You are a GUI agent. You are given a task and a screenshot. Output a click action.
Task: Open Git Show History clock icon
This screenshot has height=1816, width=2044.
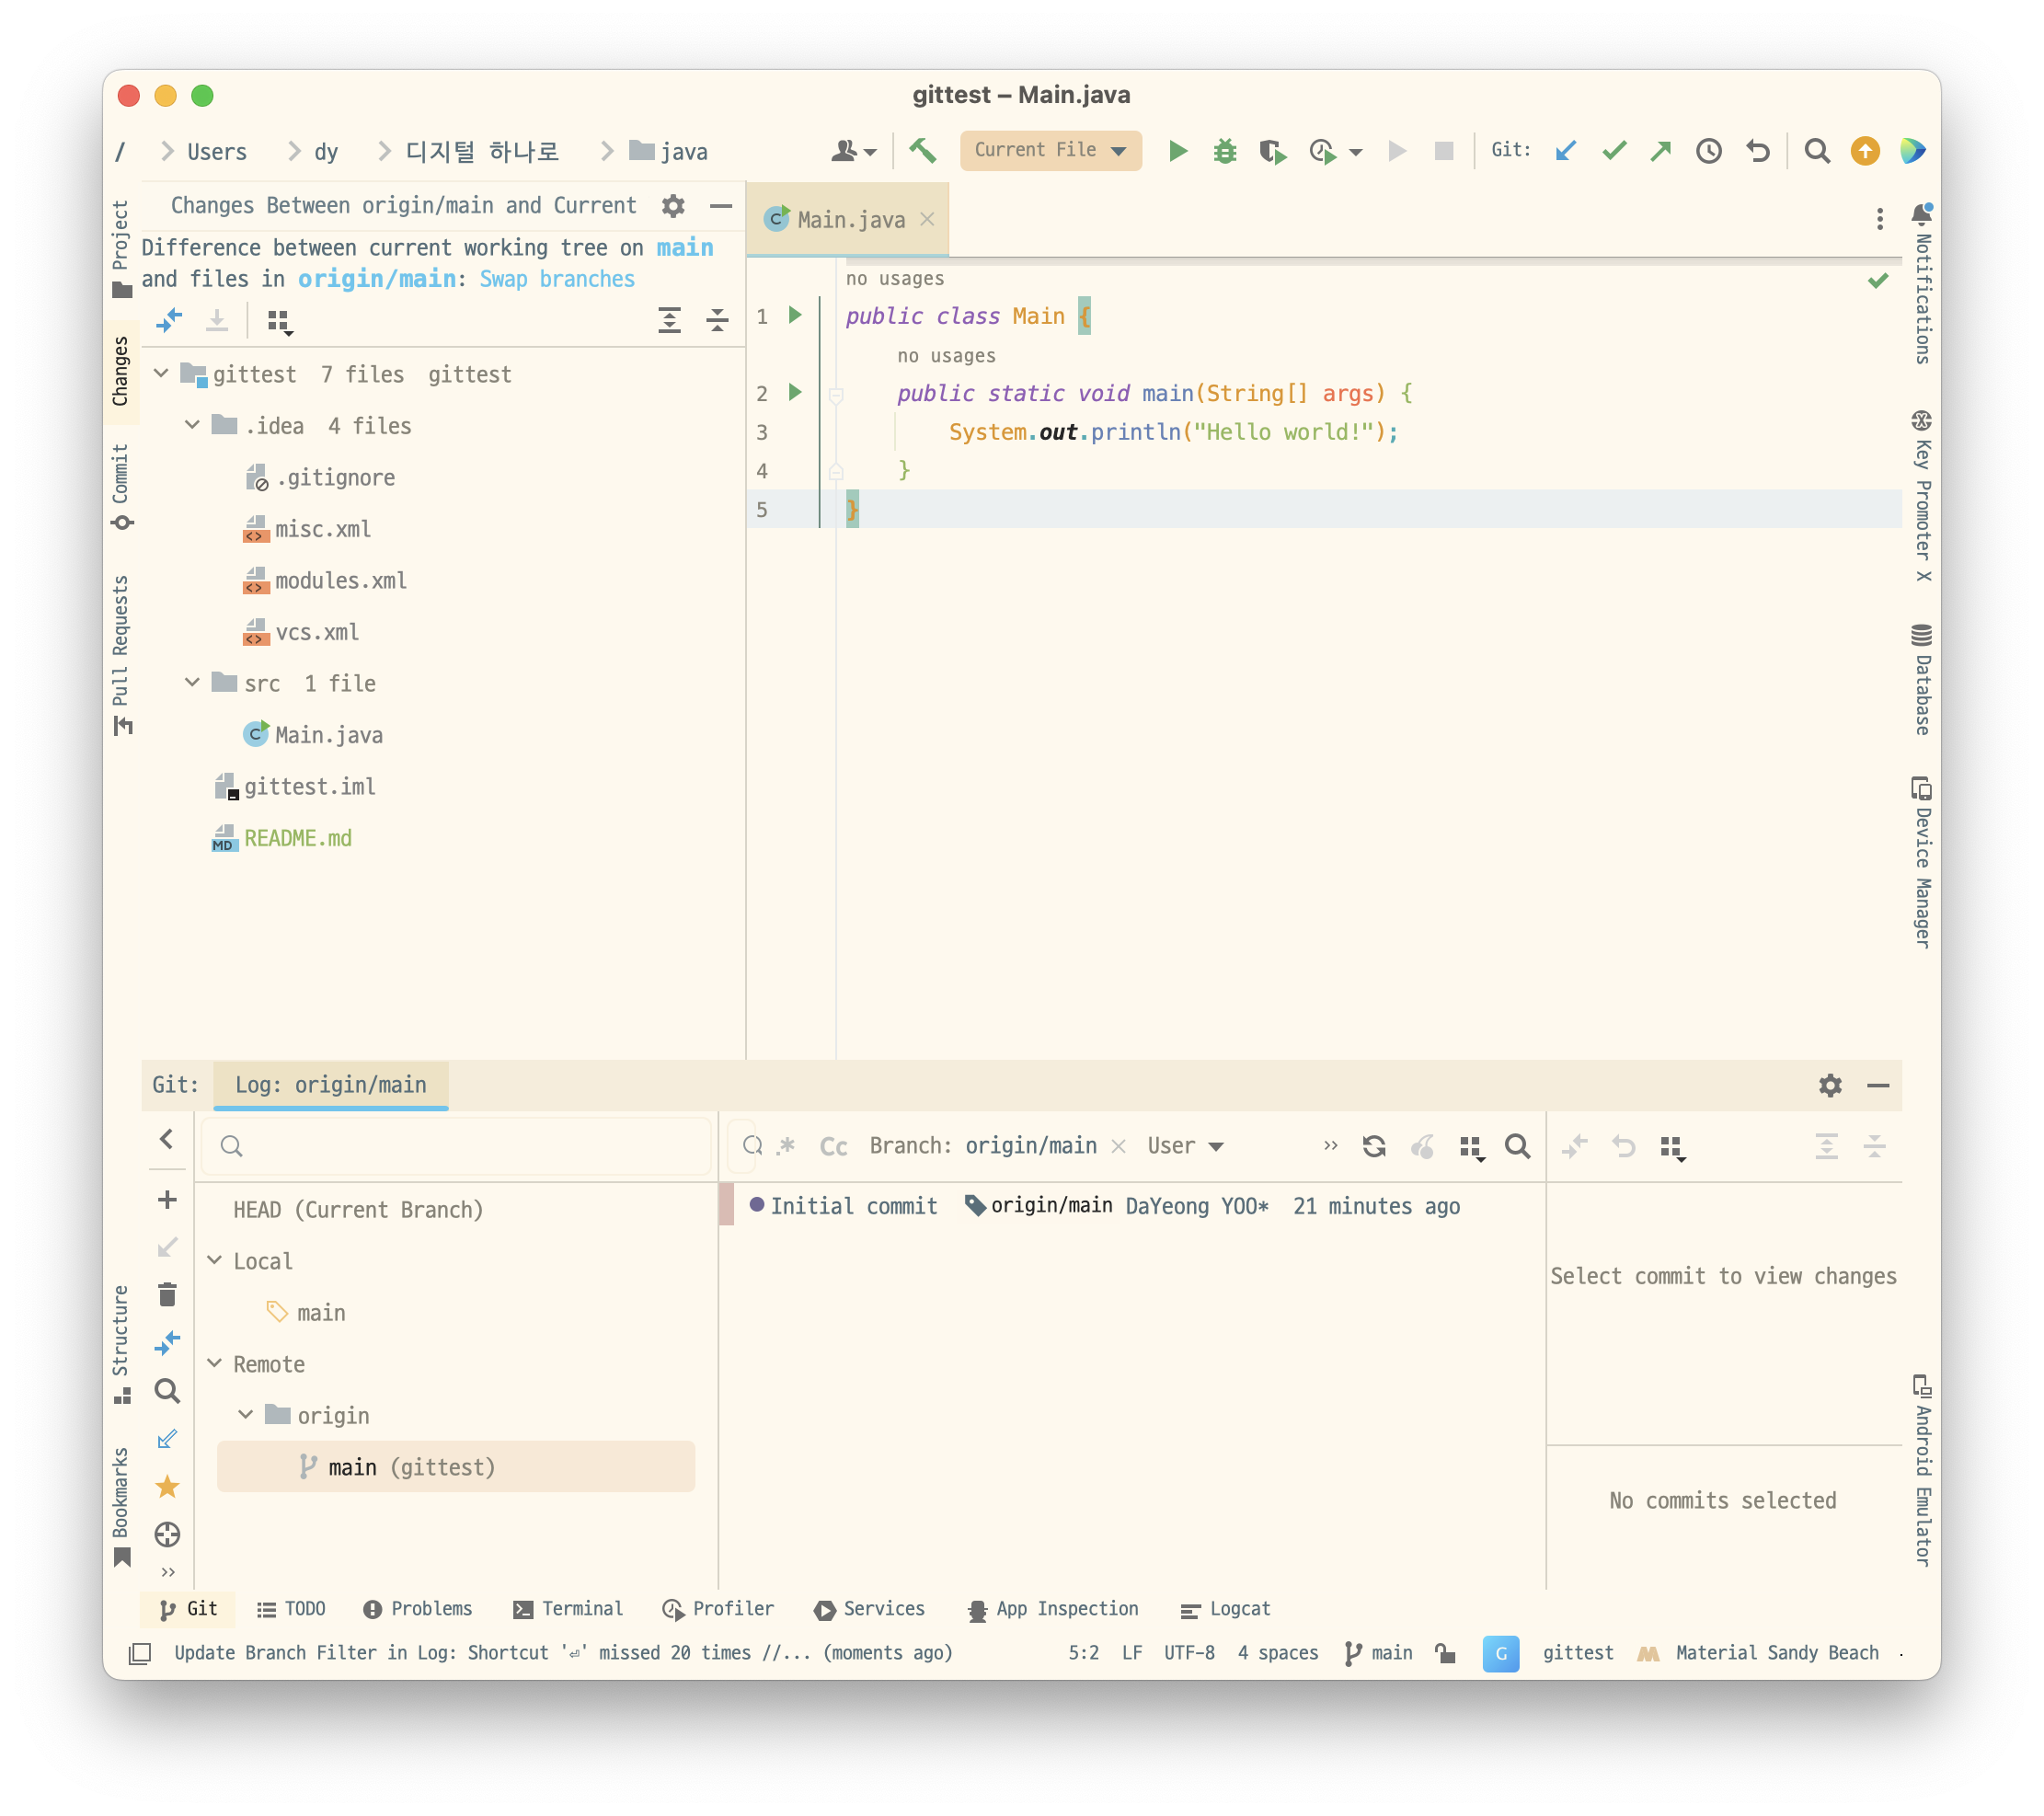point(1709,151)
